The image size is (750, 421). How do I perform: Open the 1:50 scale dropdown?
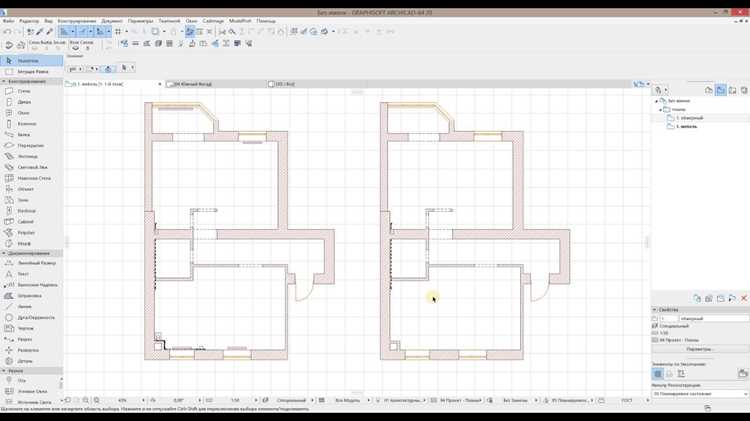255,400
